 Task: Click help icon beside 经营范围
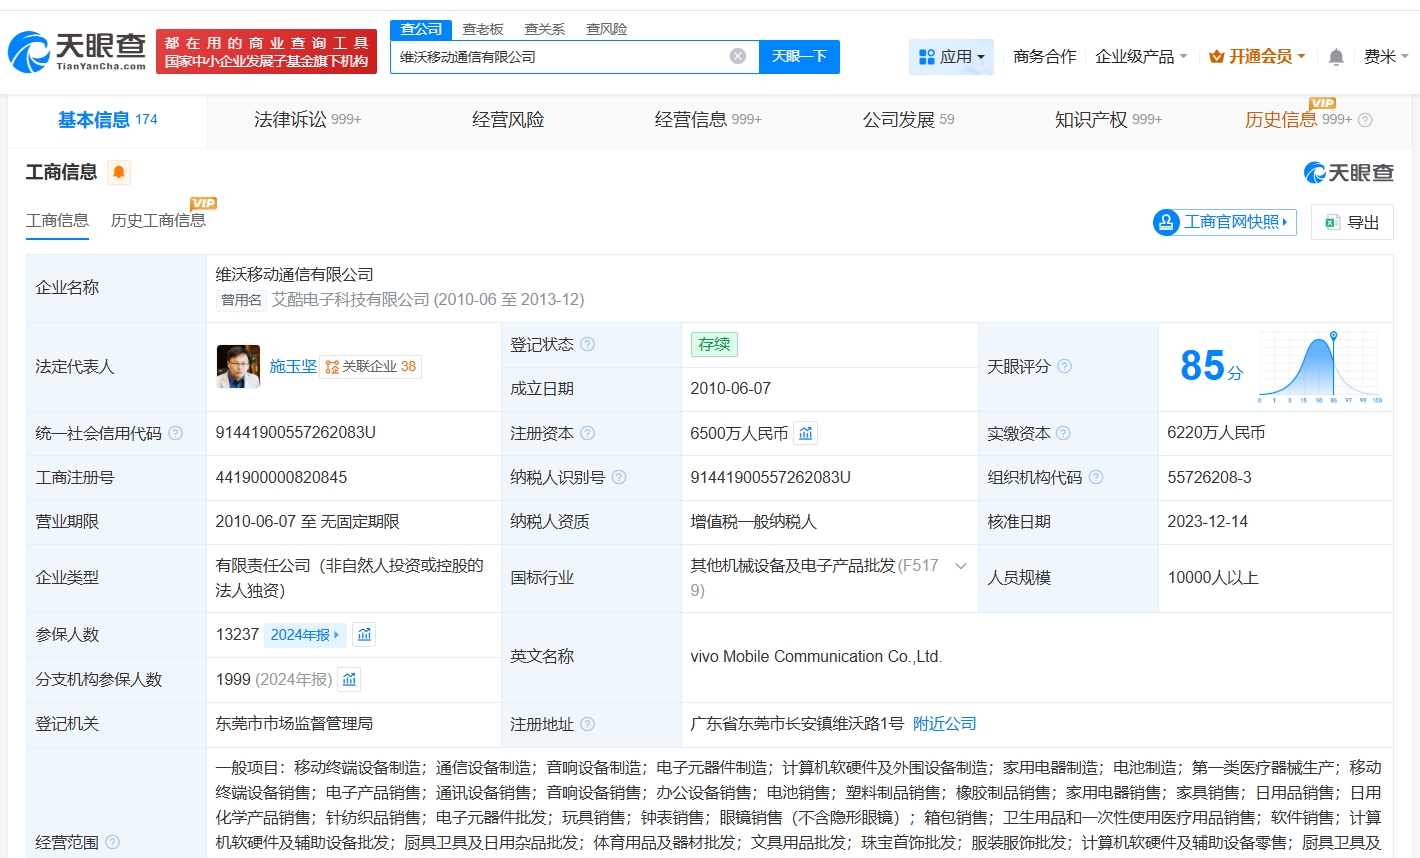click(x=113, y=842)
